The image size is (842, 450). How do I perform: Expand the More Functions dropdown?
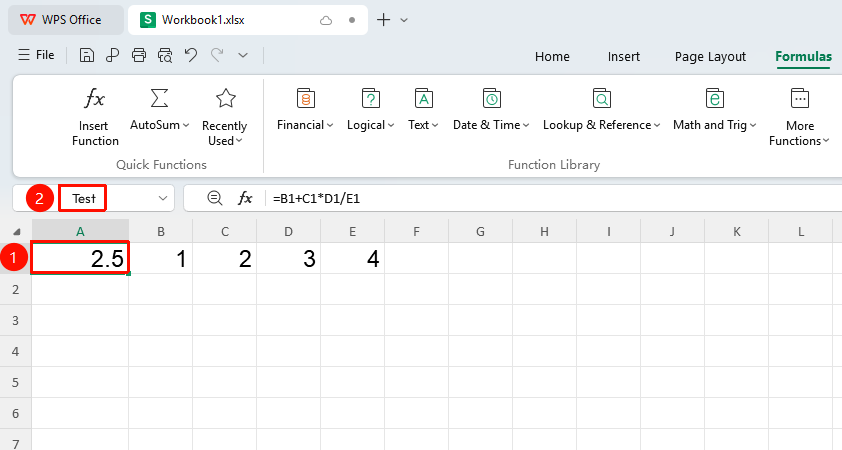[x=799, y=117]
